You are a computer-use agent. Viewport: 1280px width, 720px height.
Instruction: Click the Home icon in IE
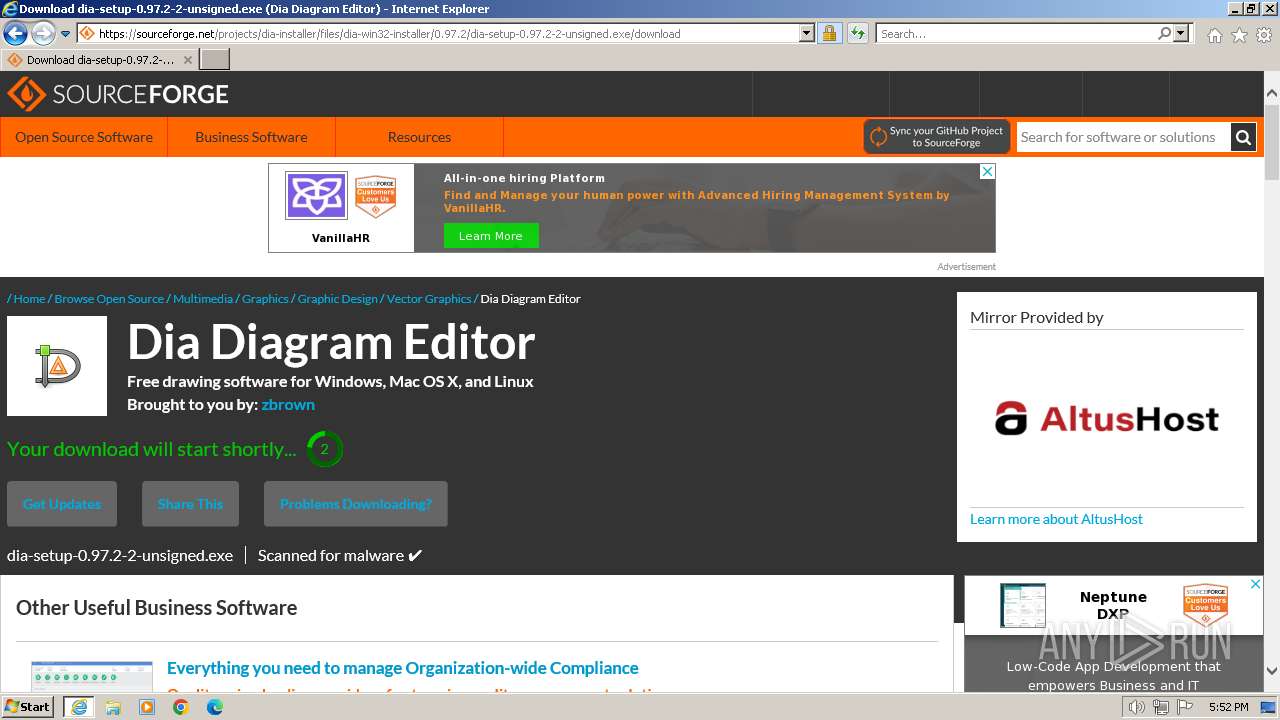click(1214, 35)
